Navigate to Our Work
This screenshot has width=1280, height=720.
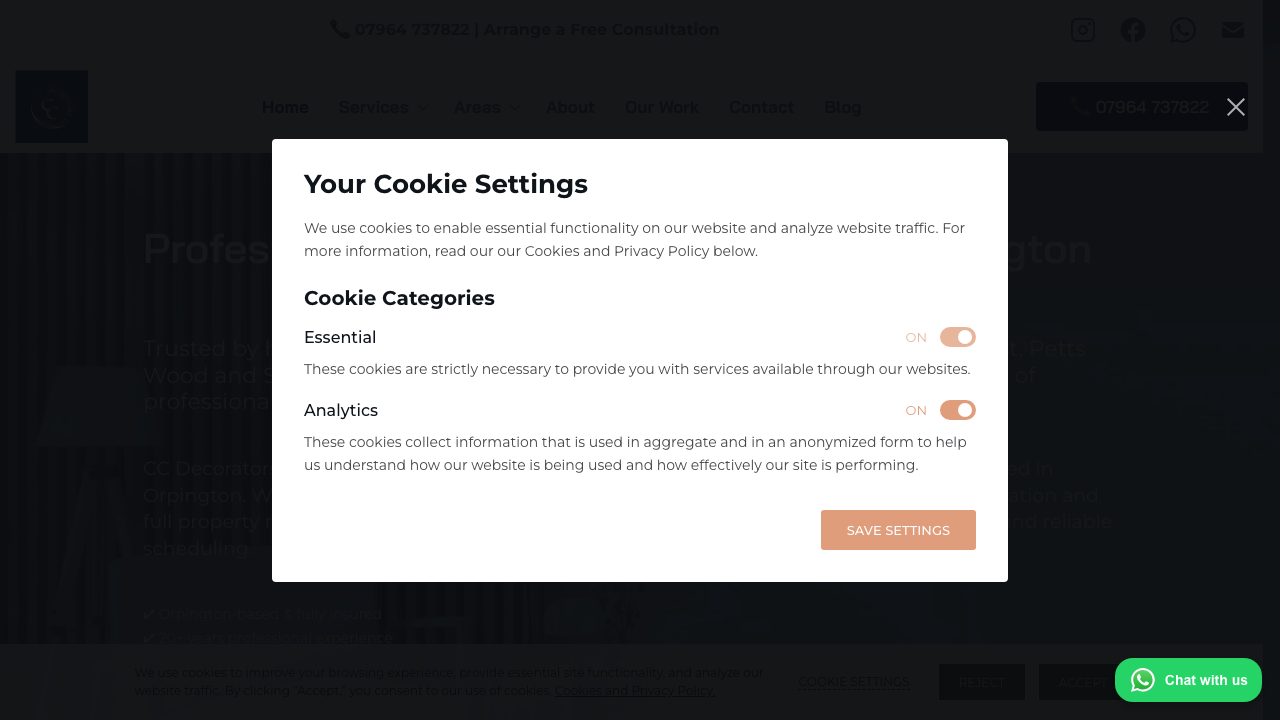point(661,107)
